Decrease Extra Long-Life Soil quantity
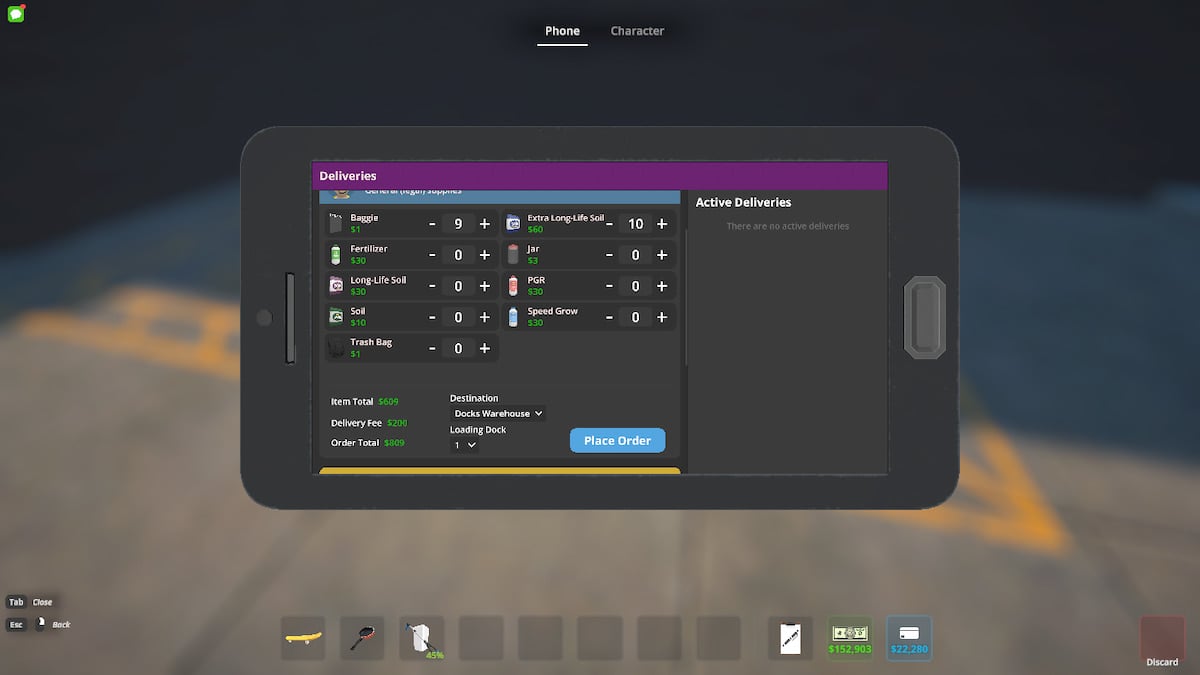Viewport: 1200px width, 675px height. (x=609, y=224)
